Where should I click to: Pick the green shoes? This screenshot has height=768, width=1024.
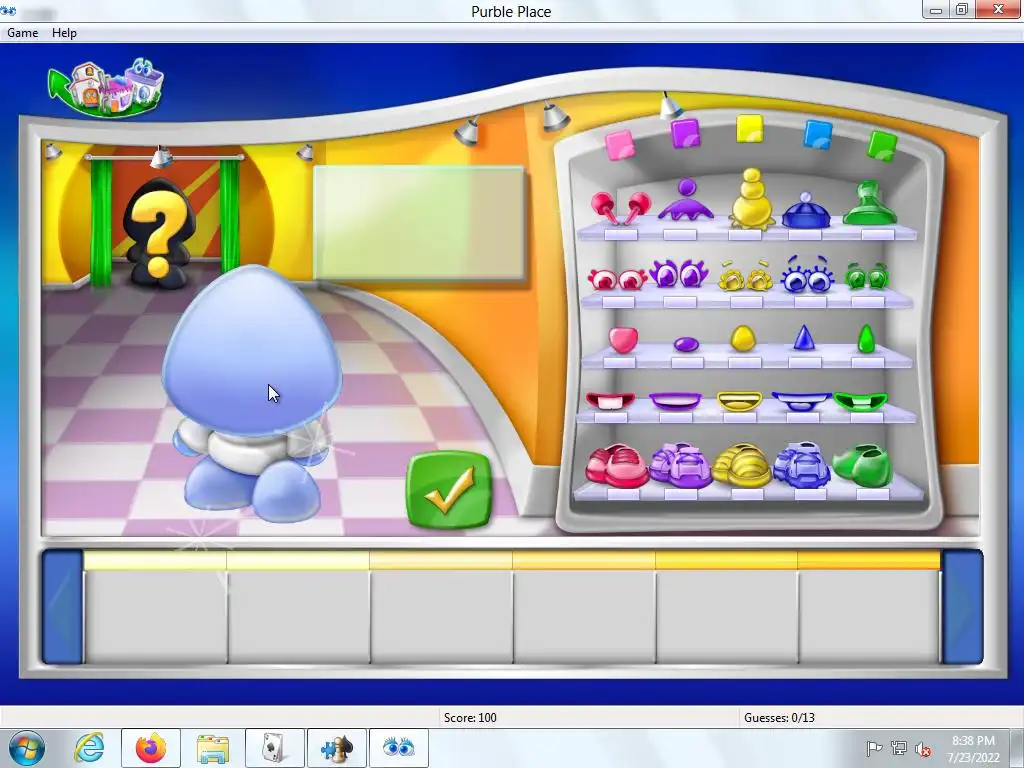862,466
